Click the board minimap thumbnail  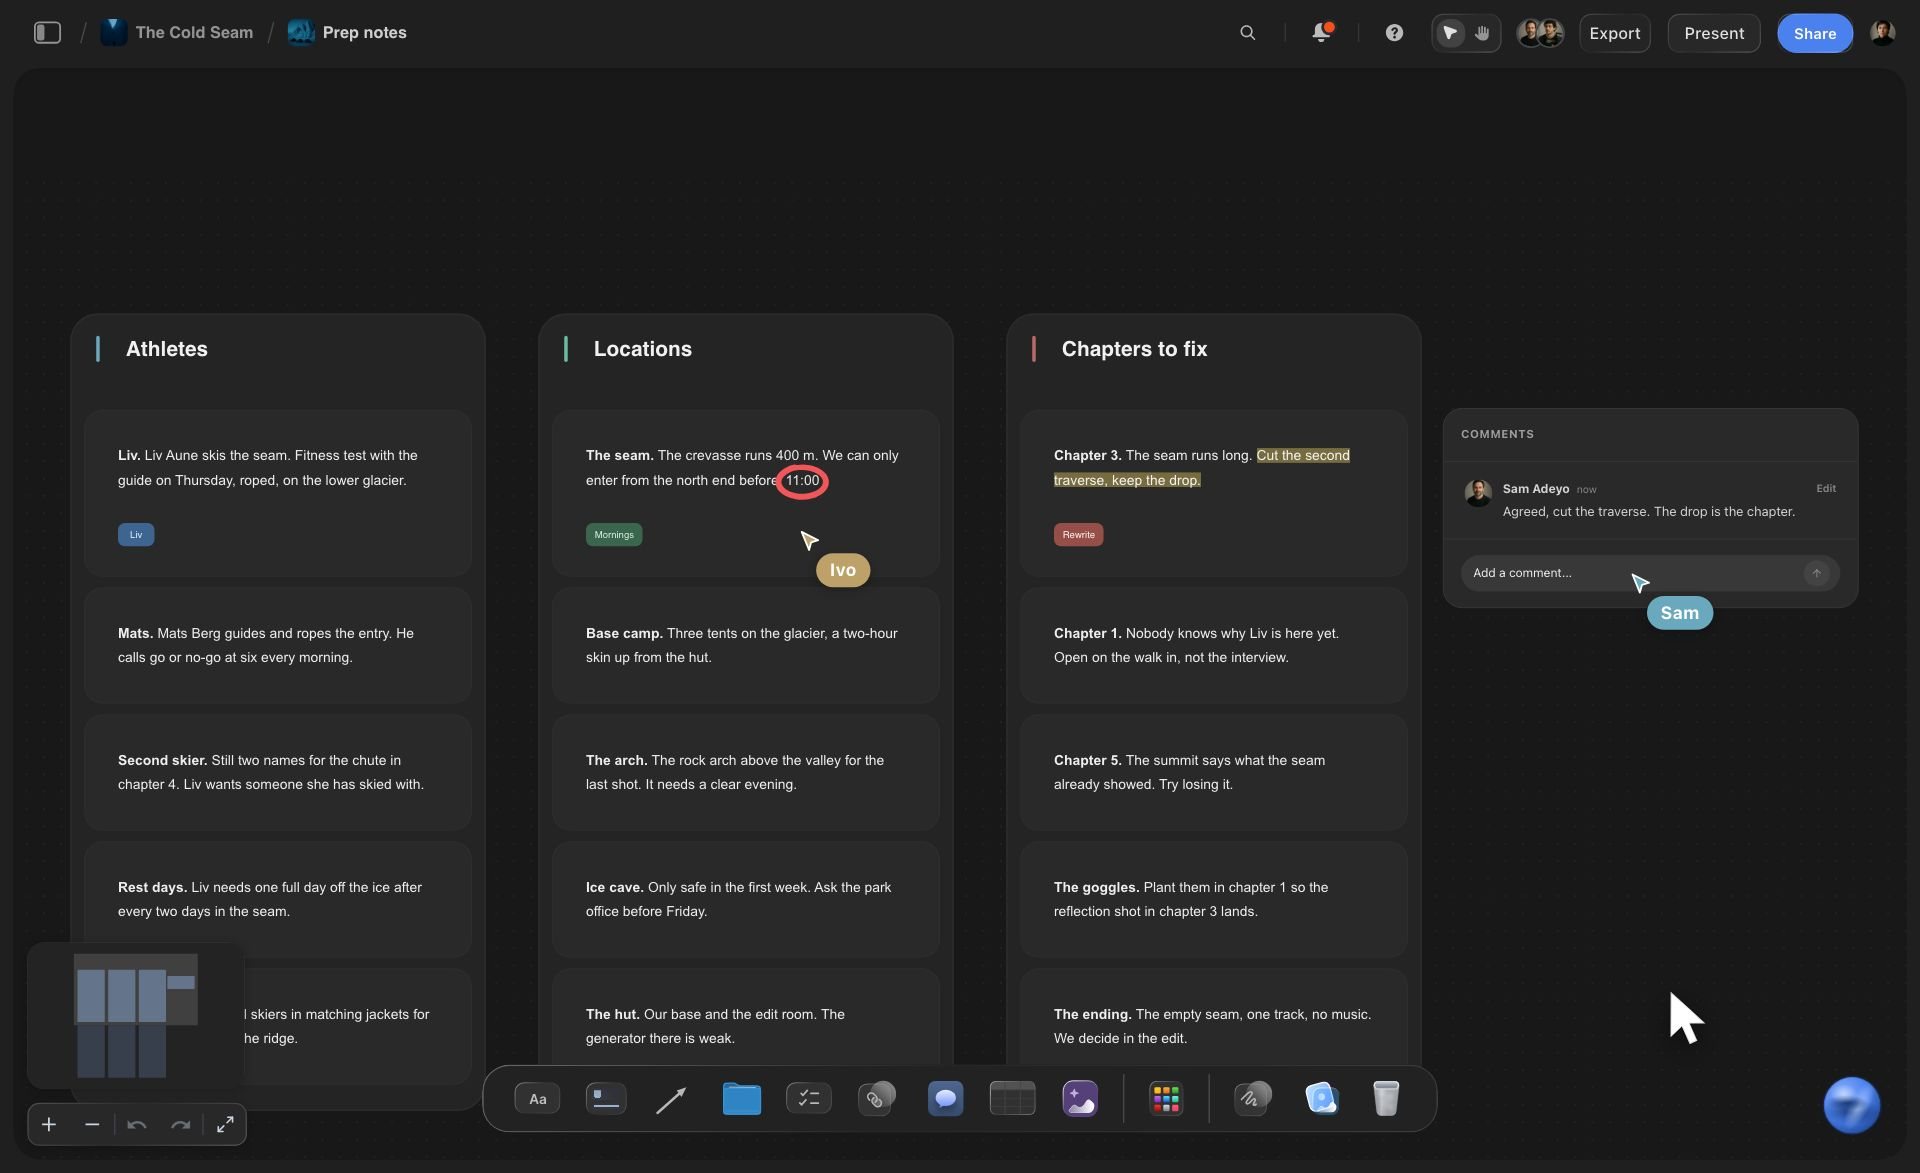pyautogui.click(x=136, y=1016)
